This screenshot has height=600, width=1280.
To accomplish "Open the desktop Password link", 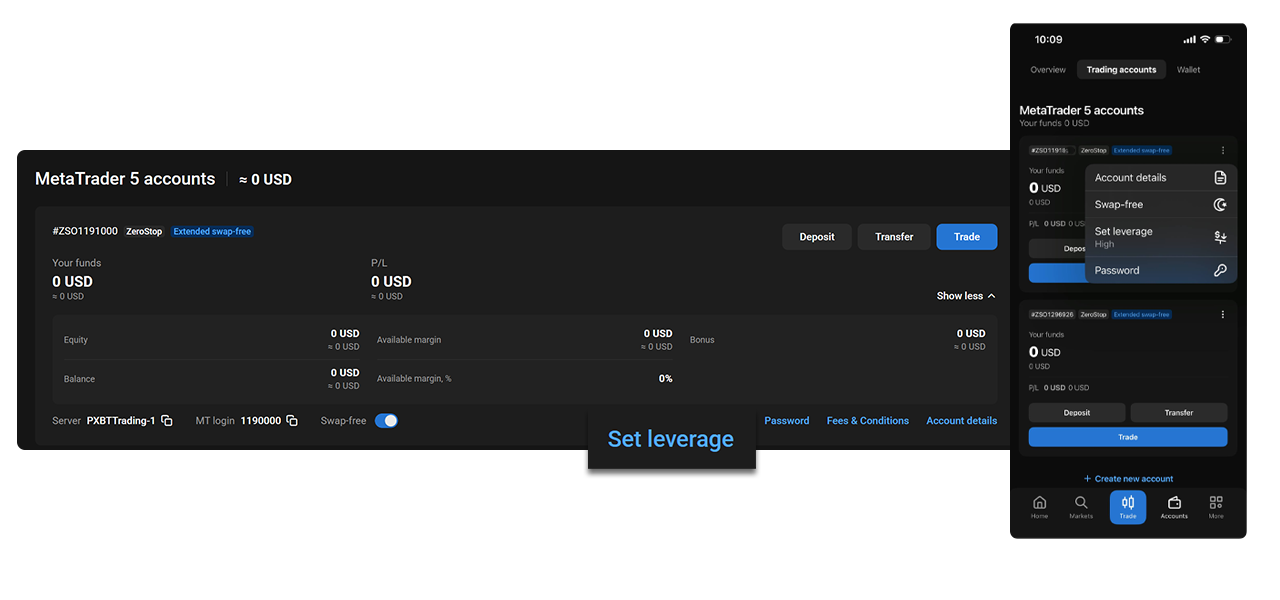I will click(787, 421).
